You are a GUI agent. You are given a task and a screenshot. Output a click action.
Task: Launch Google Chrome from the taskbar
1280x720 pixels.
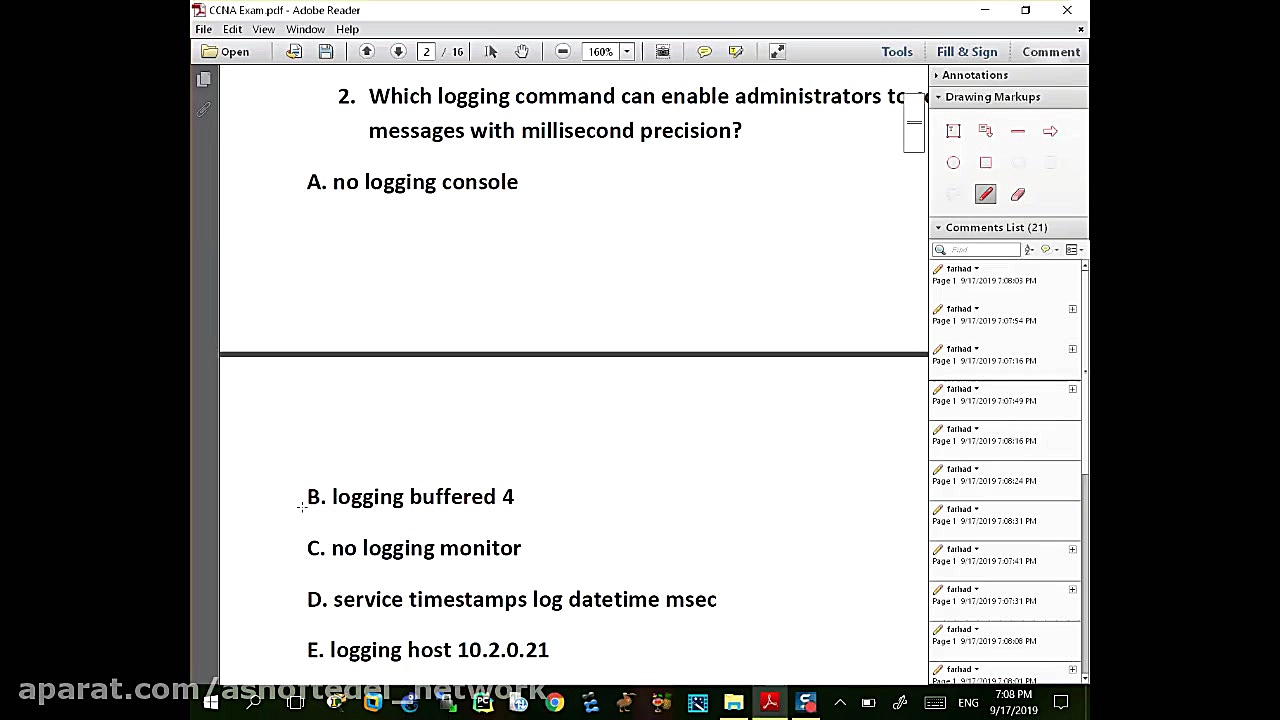pos(554,703)
